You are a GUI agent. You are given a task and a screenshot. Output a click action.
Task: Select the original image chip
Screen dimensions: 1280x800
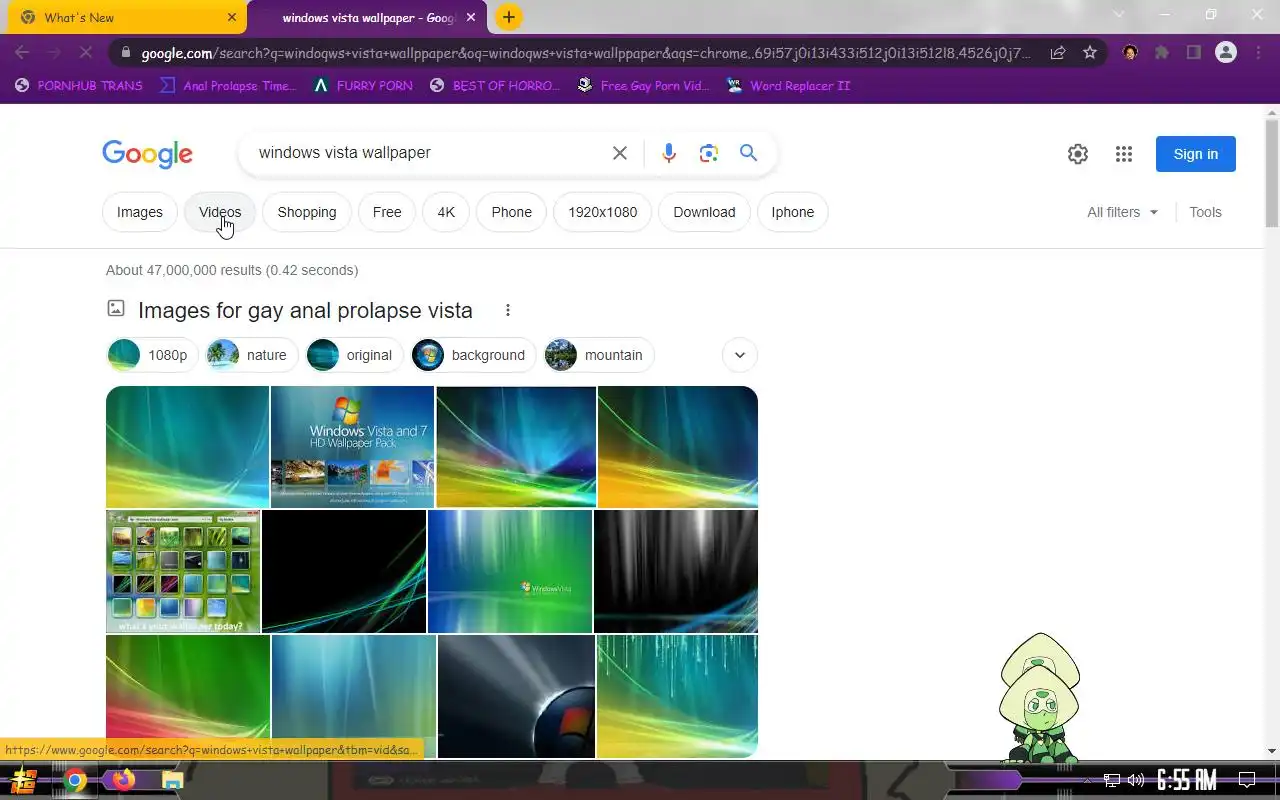coord(354,355)
